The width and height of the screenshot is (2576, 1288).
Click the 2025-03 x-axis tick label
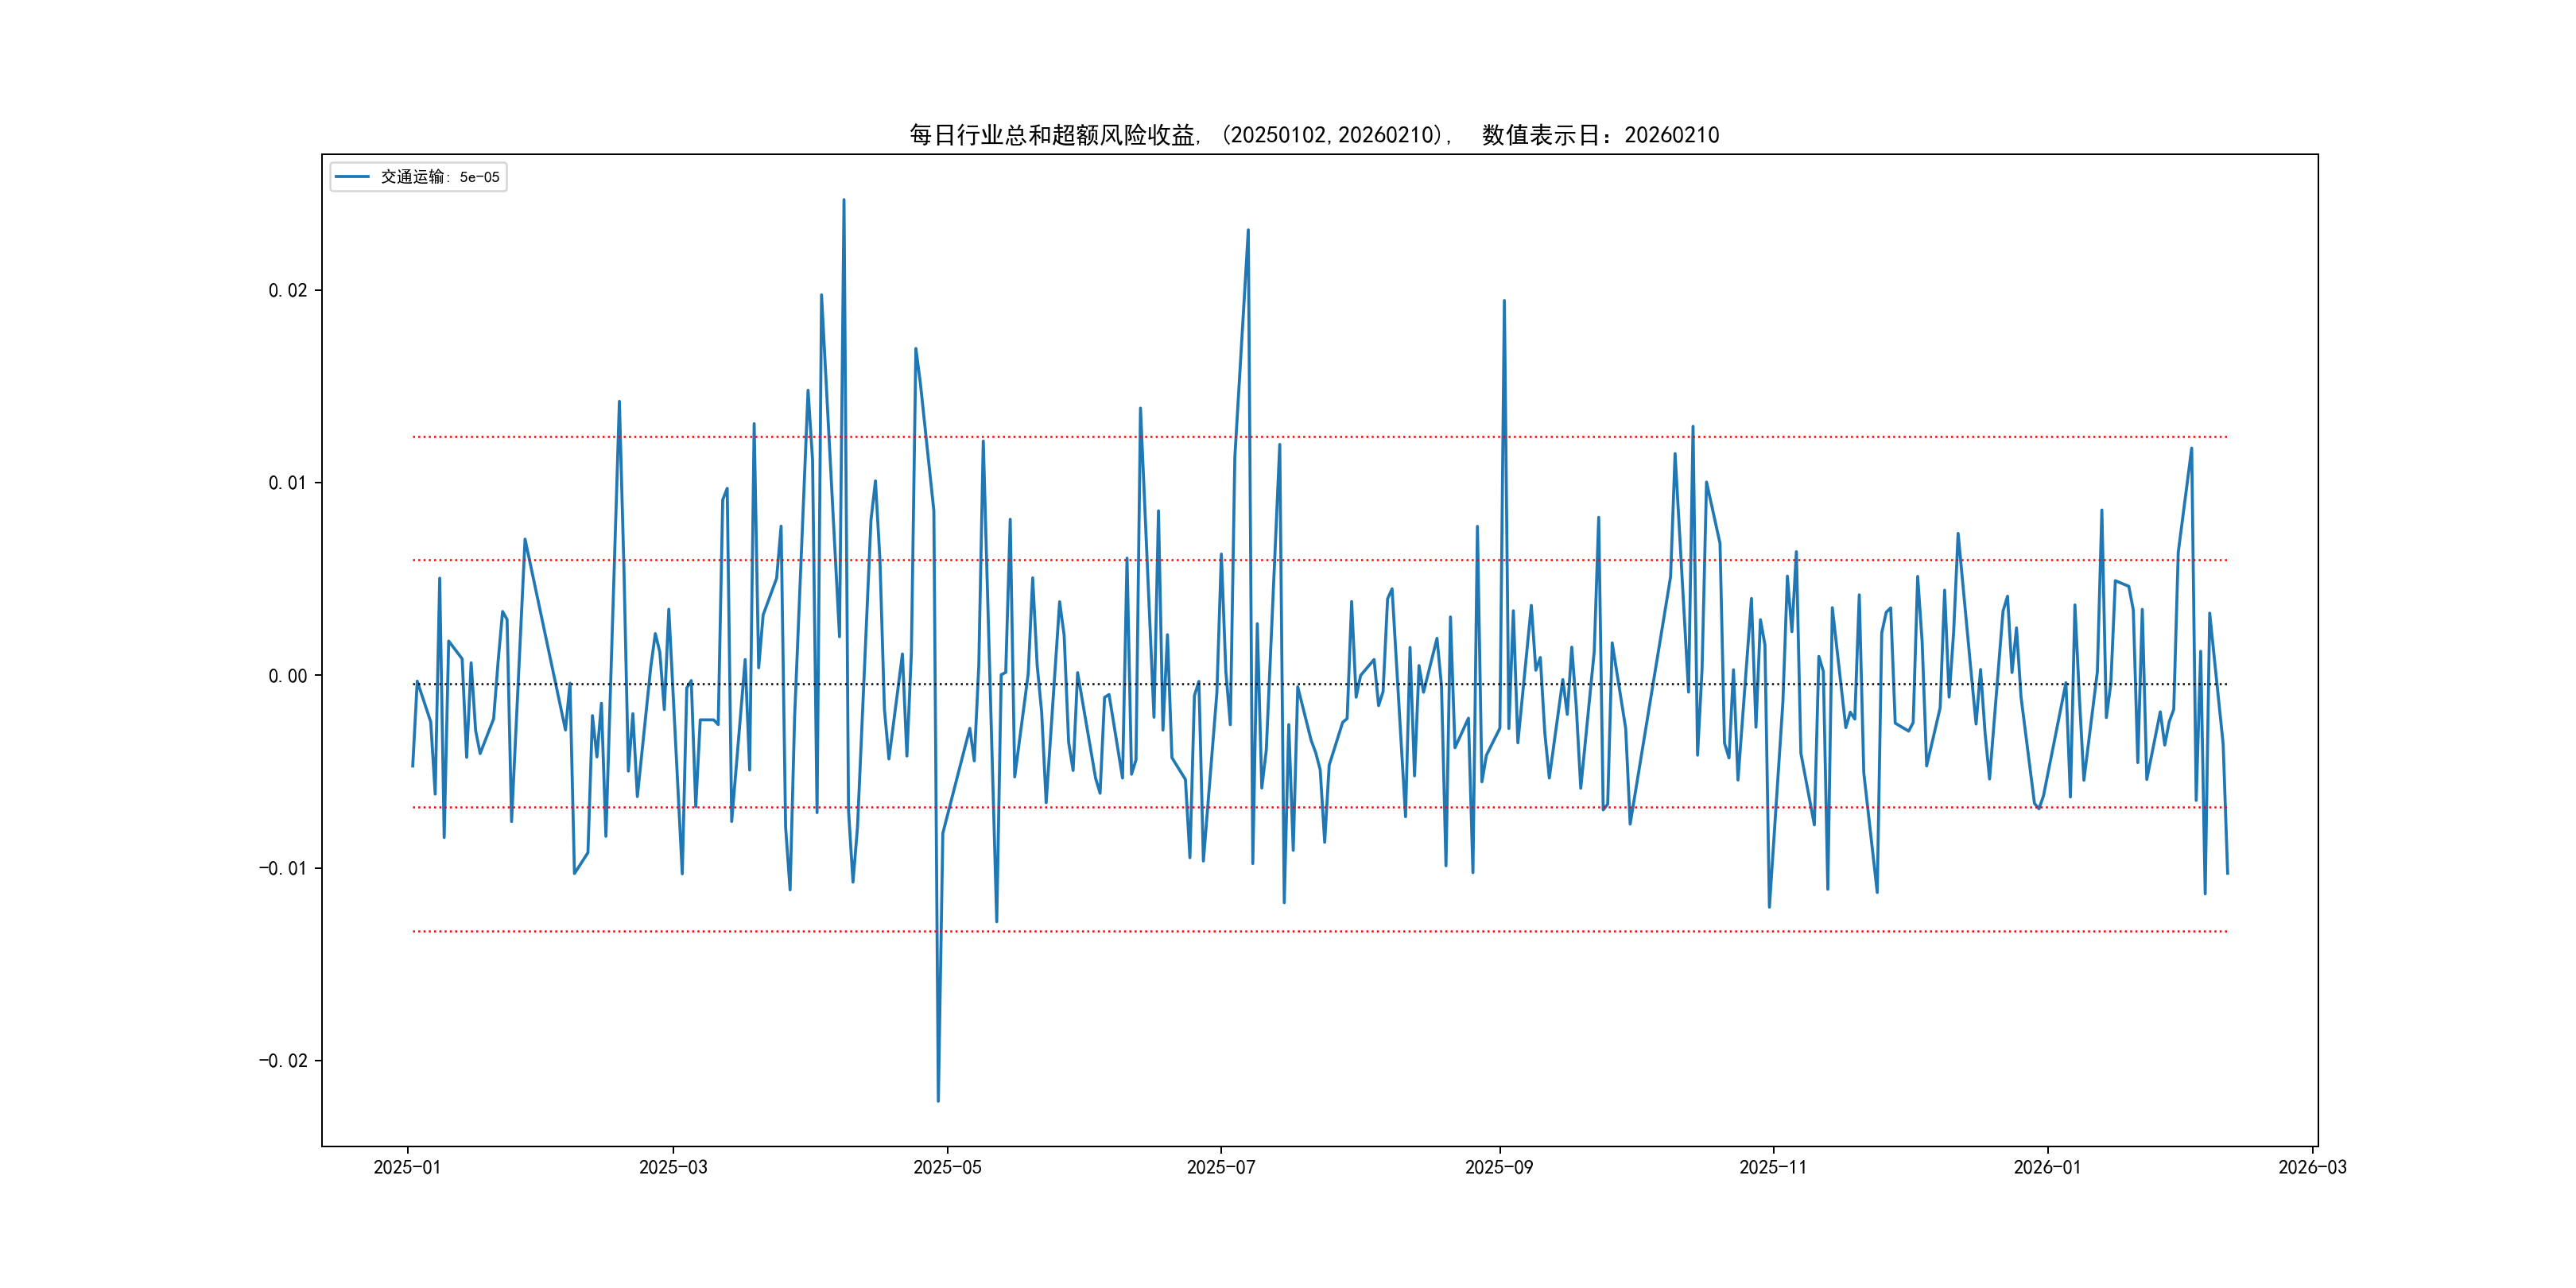[673, 1167]
